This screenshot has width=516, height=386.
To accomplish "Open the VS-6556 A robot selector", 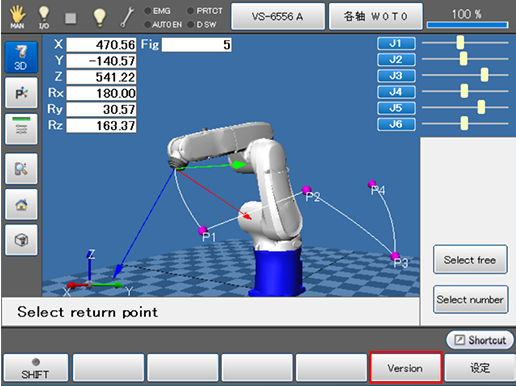I will [x=278, y=16].
